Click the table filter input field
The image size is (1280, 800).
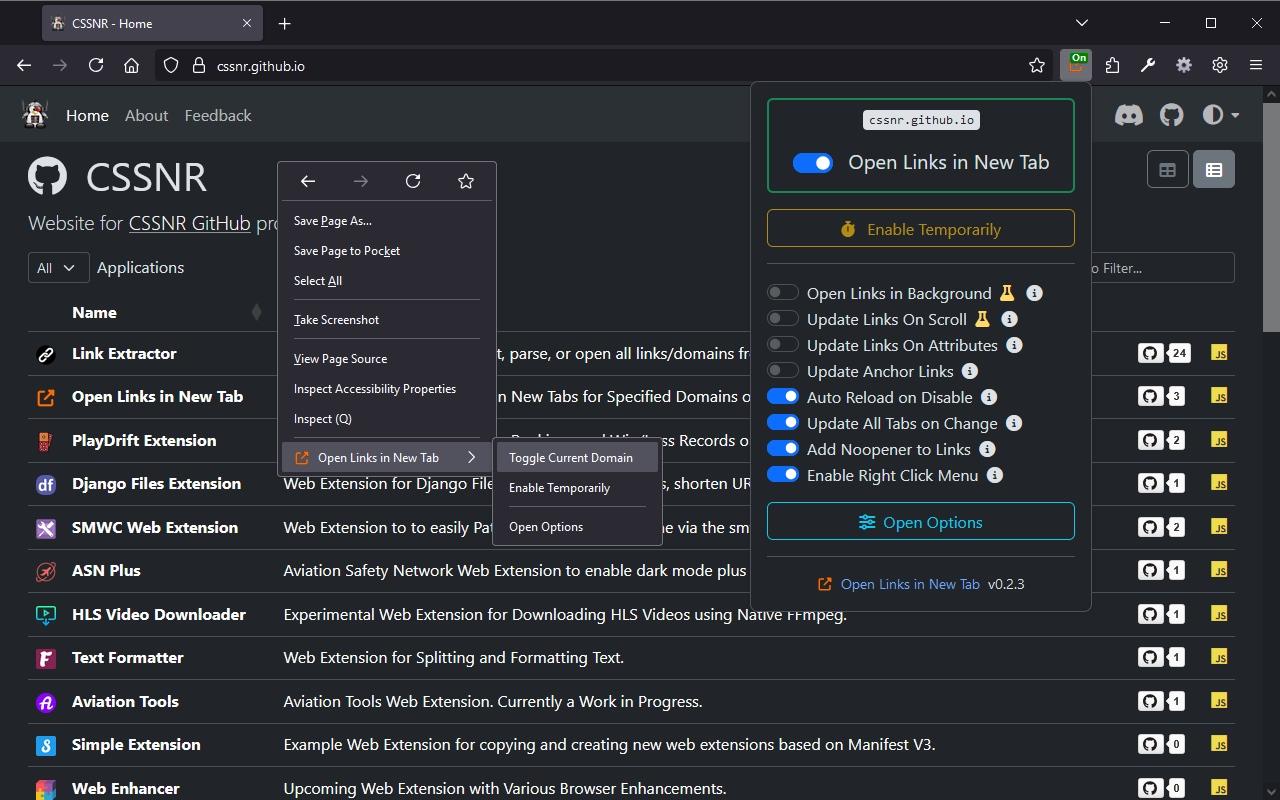tap(1162, 268)
